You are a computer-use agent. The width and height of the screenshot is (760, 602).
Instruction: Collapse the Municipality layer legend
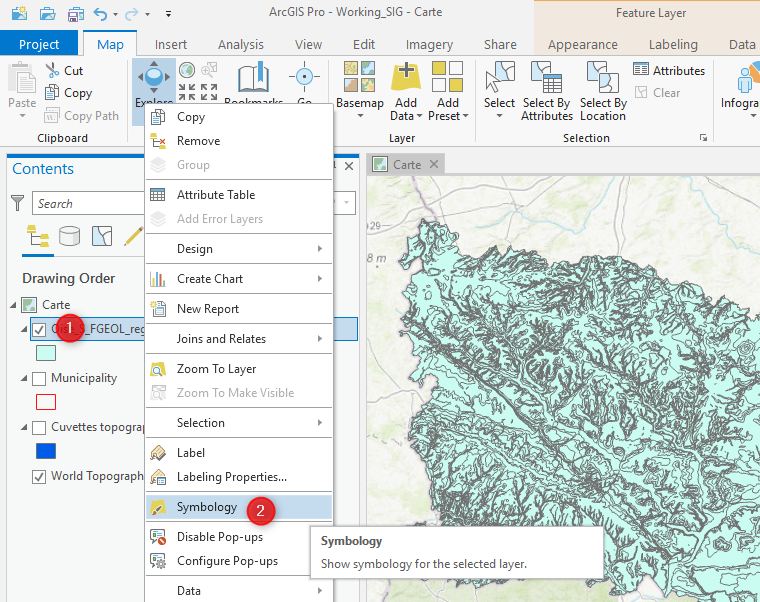(24, 378)
